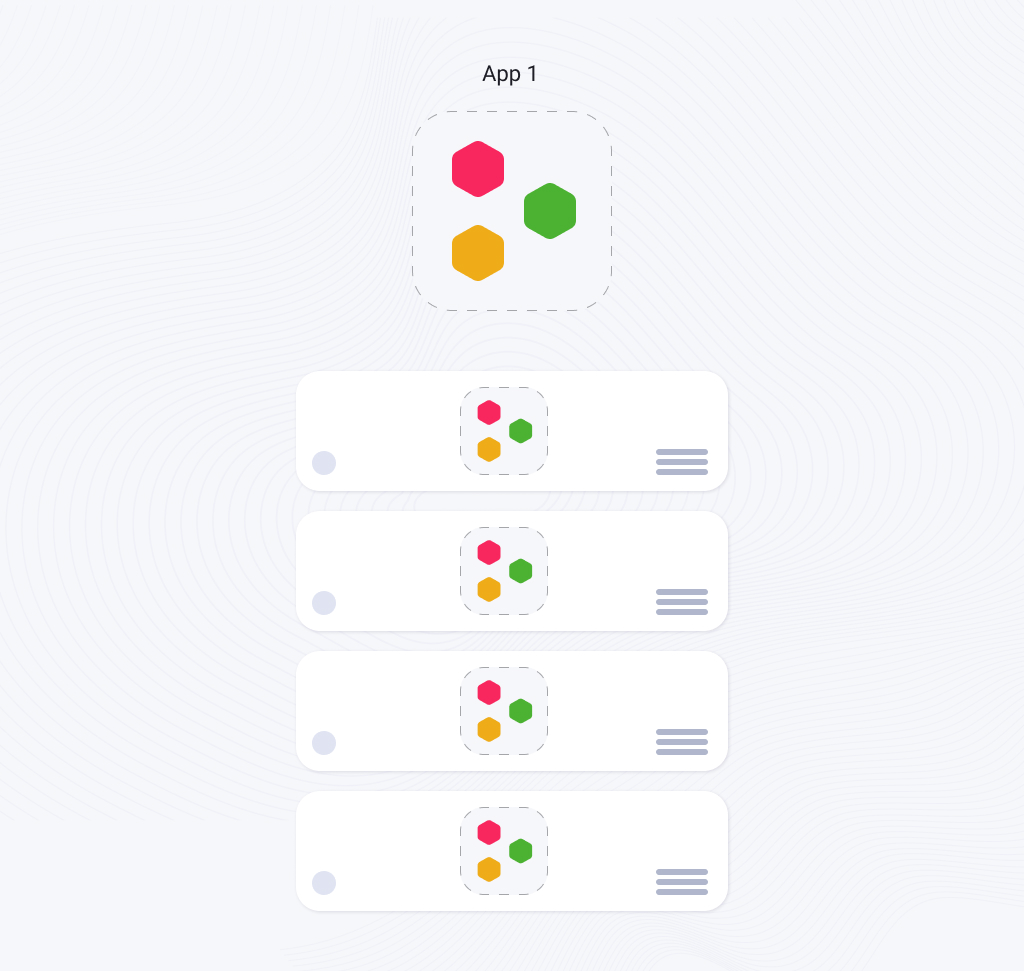
Task: Click the red hexagon in the fourth card
Action: tap(489, 833)
